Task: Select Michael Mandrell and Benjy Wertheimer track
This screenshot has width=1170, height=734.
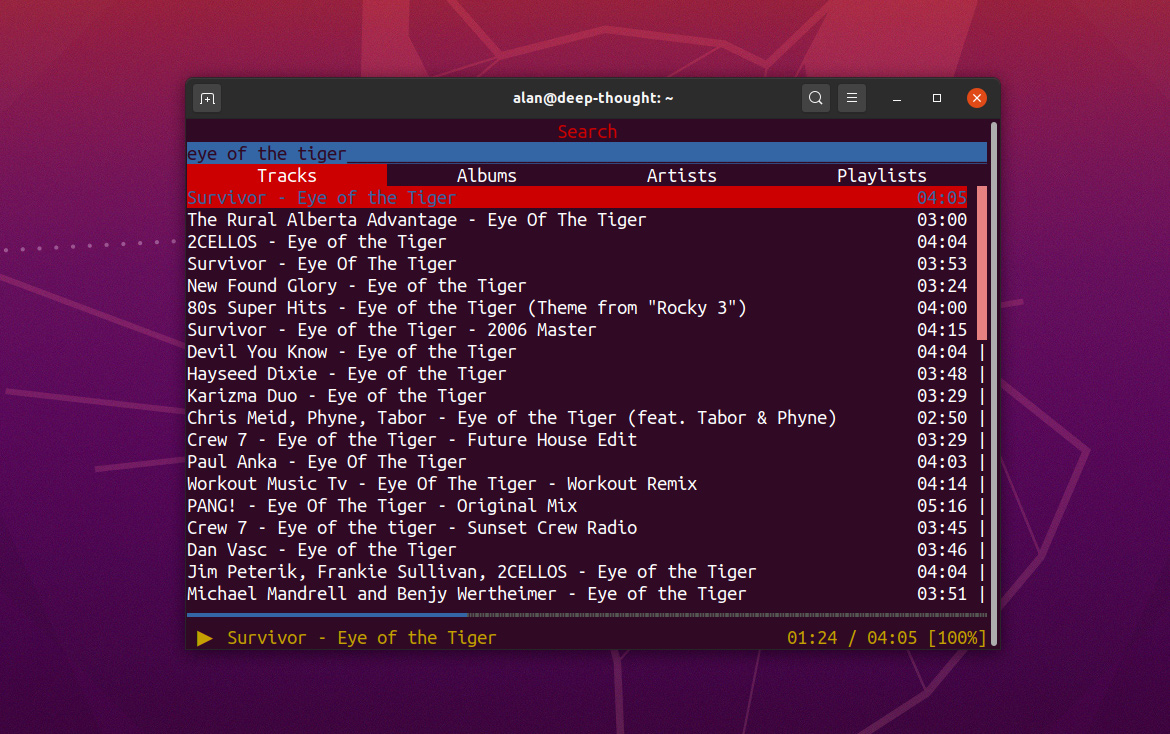Action: 577,594
